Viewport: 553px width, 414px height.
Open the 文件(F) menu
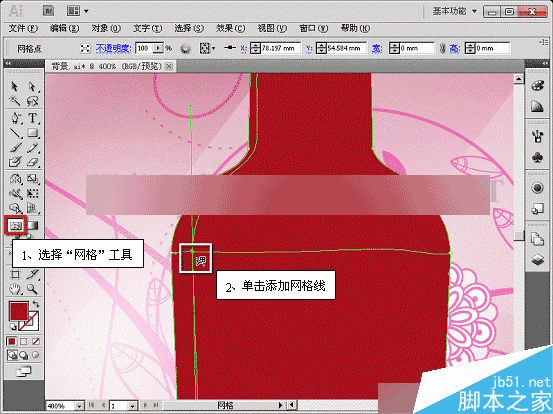23,28
